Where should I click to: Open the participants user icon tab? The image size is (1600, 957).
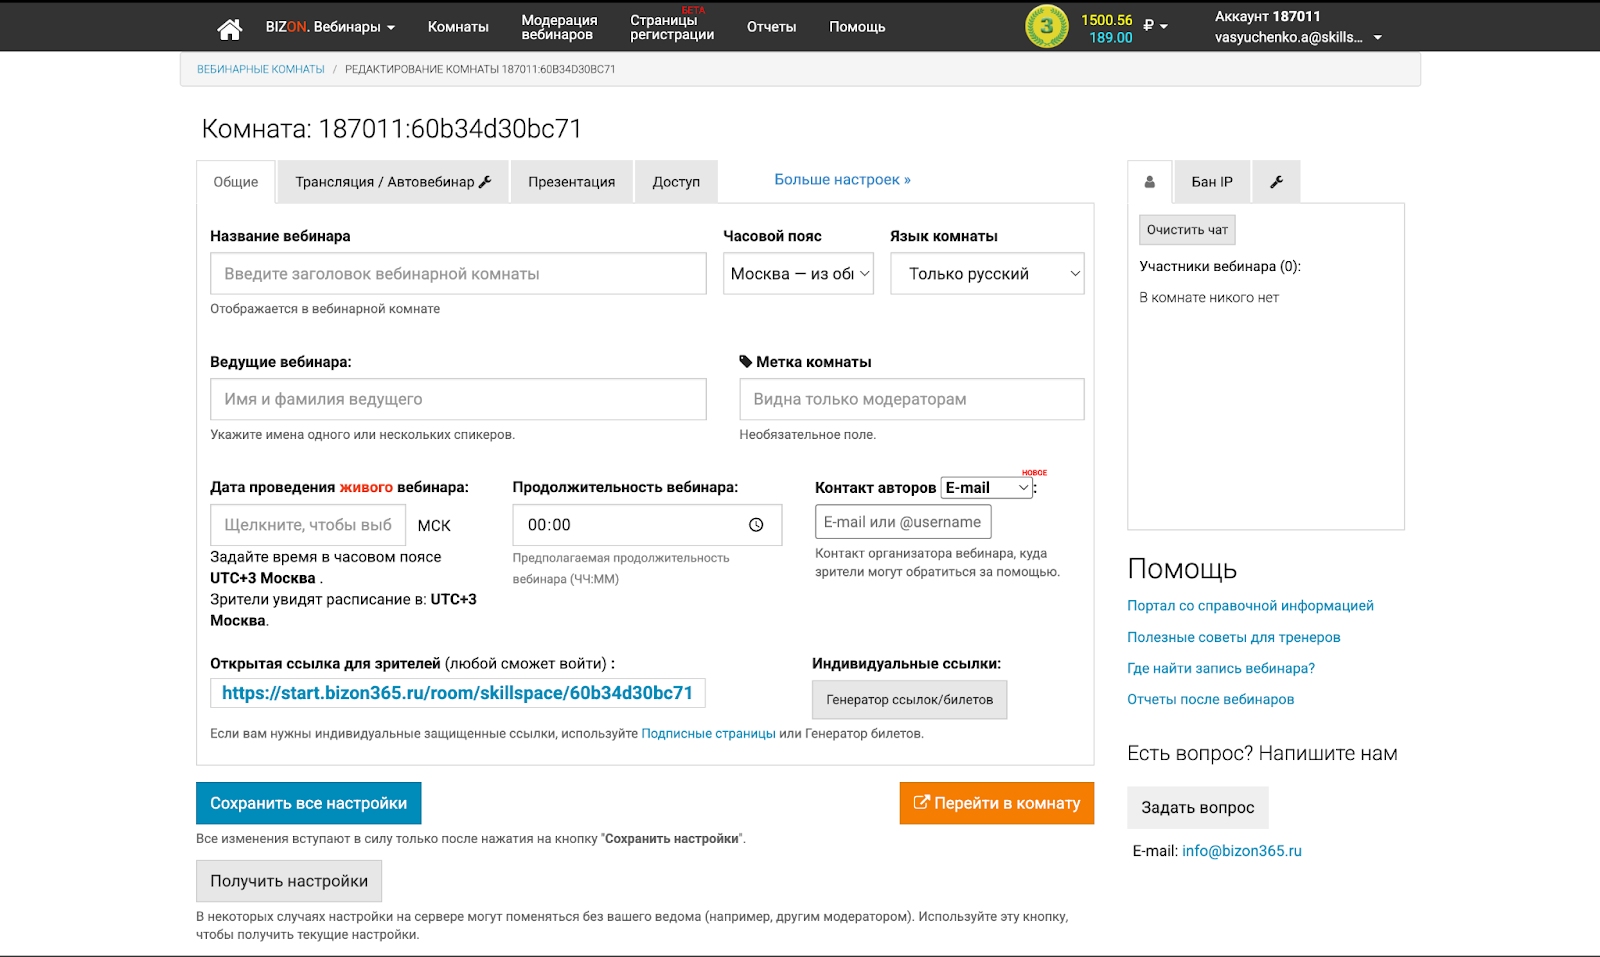pyautogui.click(x=1150, y=182)
